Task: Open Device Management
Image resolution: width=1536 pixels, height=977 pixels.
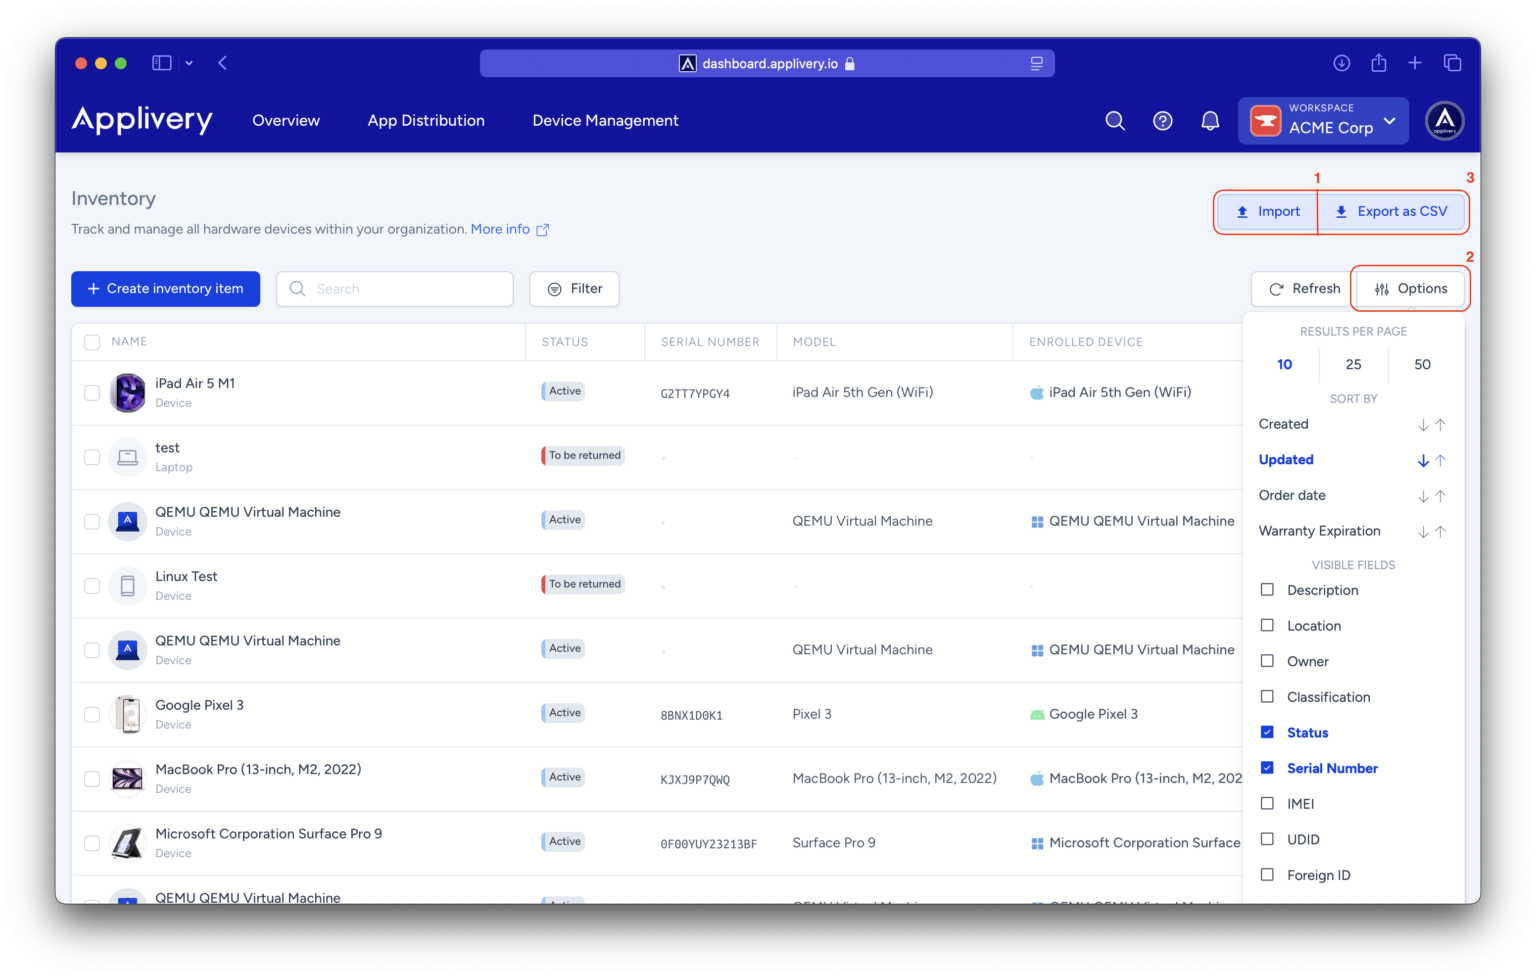Action: [605, 120]
